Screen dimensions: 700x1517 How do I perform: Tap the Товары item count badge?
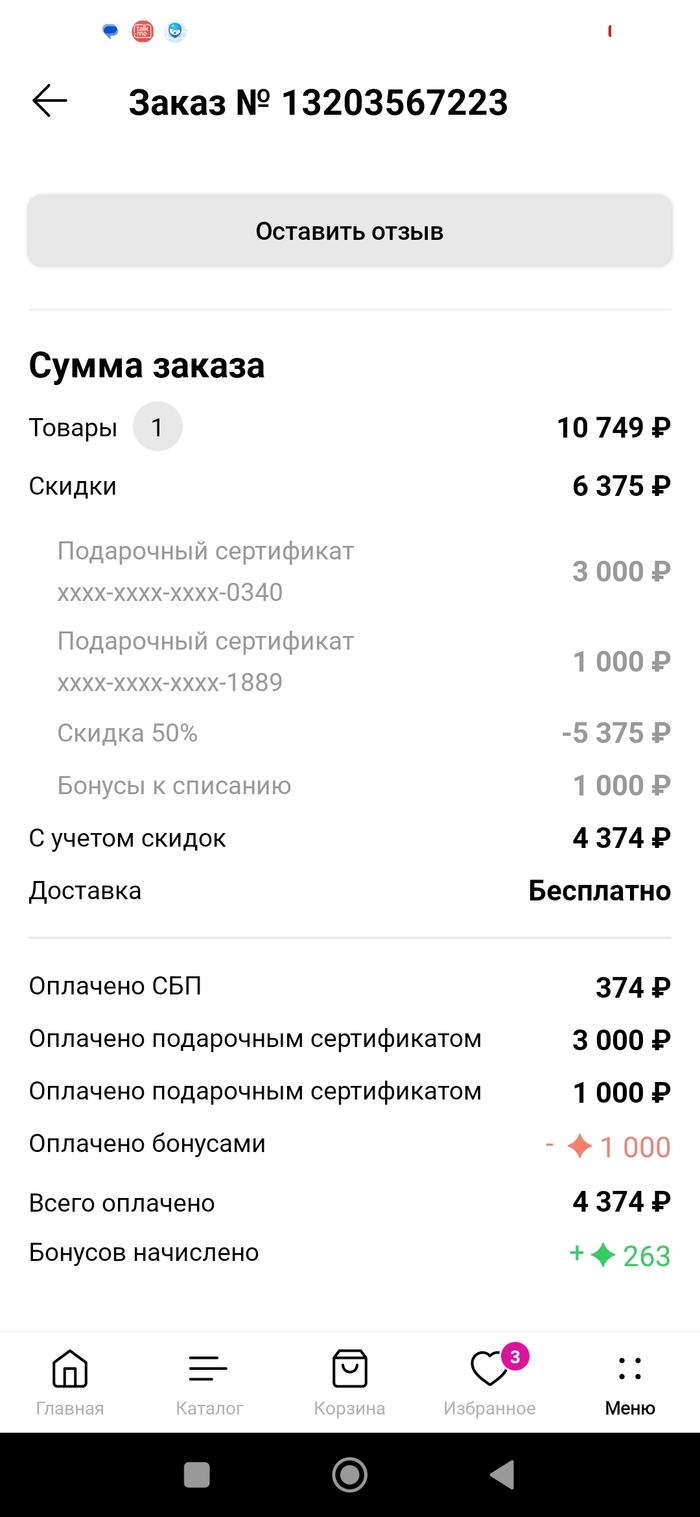tap(157, 429)
